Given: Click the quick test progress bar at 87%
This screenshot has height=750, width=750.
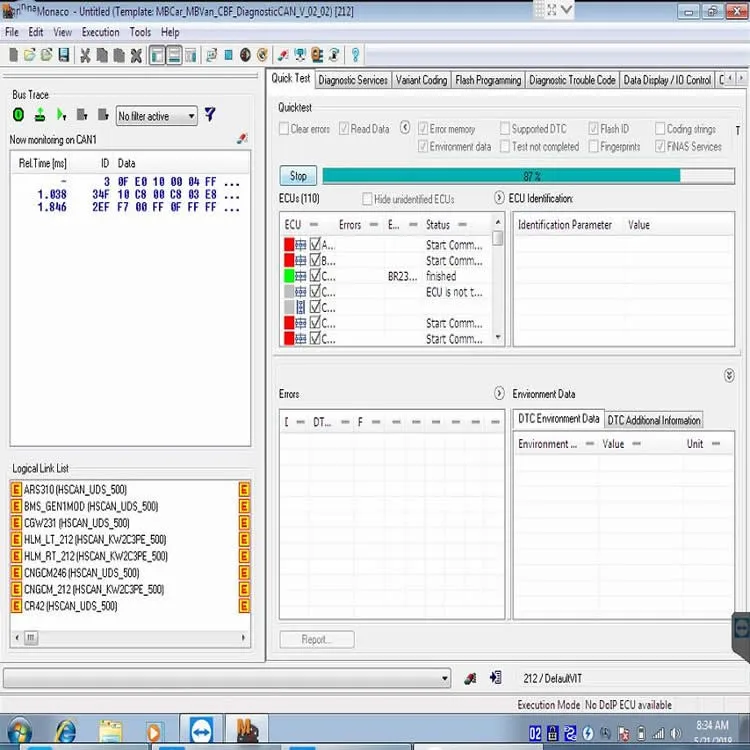Looking at the screenshot, I should click(529, 176).
